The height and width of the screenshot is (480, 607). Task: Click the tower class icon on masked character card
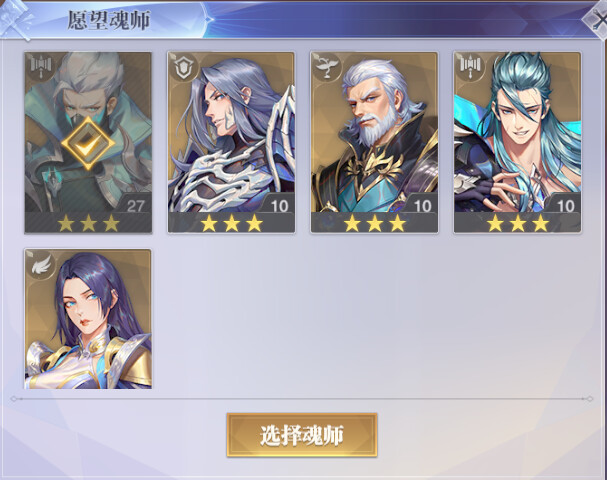(x=39, y=66)
